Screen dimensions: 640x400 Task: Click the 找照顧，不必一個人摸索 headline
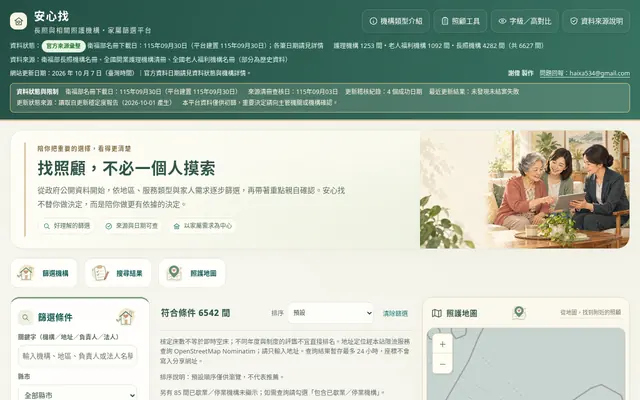tap(127, 168)
